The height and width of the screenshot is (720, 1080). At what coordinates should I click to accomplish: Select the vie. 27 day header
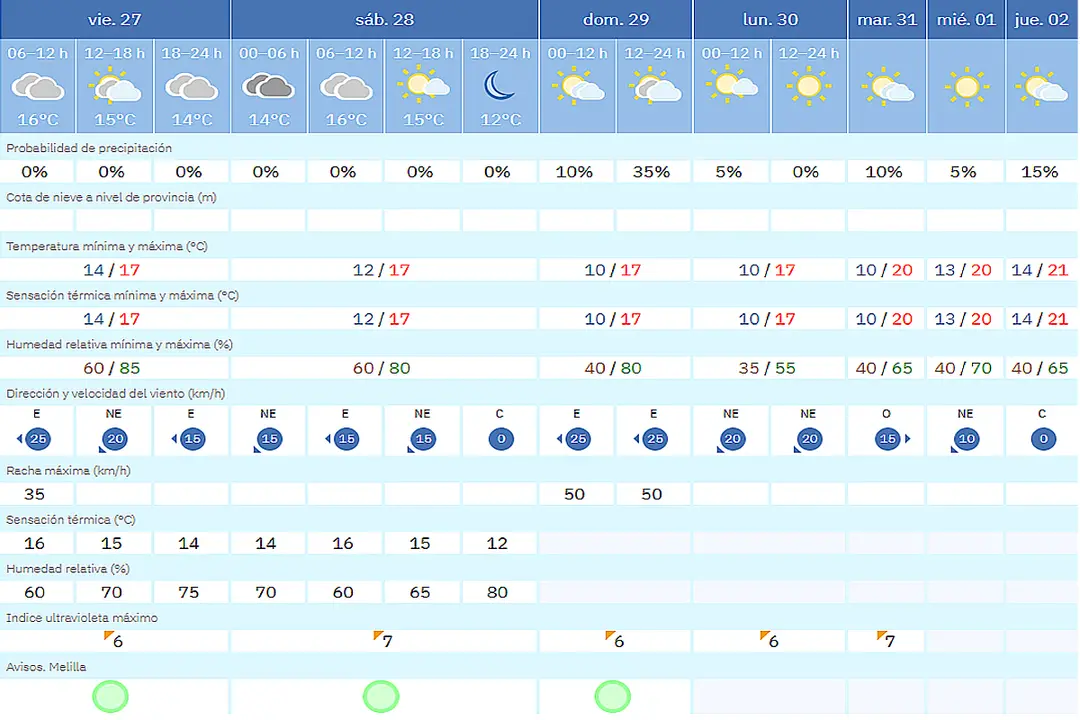(x=114, y=19)
